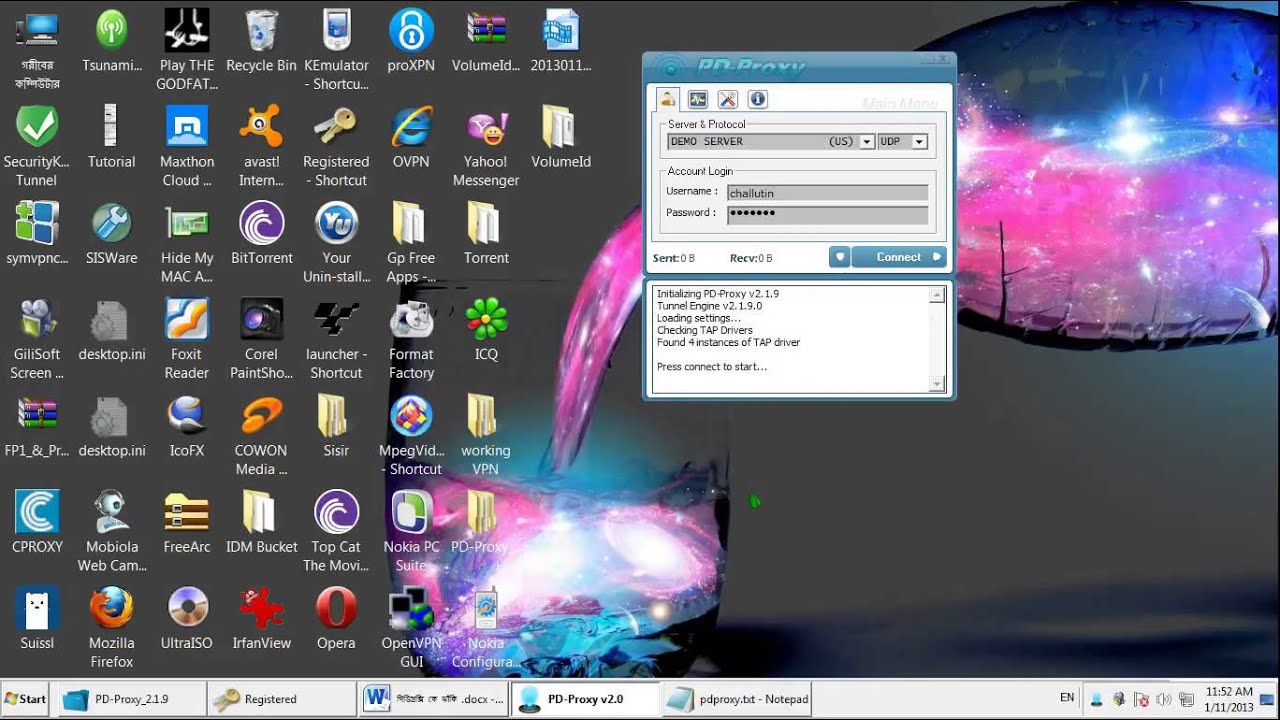Open the settings tools tab in PD-Proxy

(x=728, y=99)
